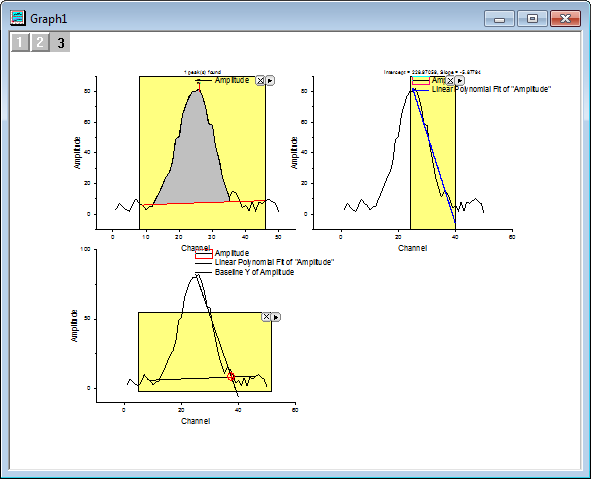This screenshot has height=479, width=591.
Task: Click the 'Channel' axis title of the top-right graph
Action: coord(412,248)
